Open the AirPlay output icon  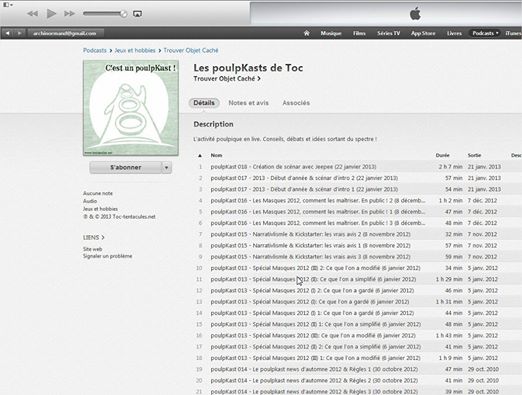(137, 14)
